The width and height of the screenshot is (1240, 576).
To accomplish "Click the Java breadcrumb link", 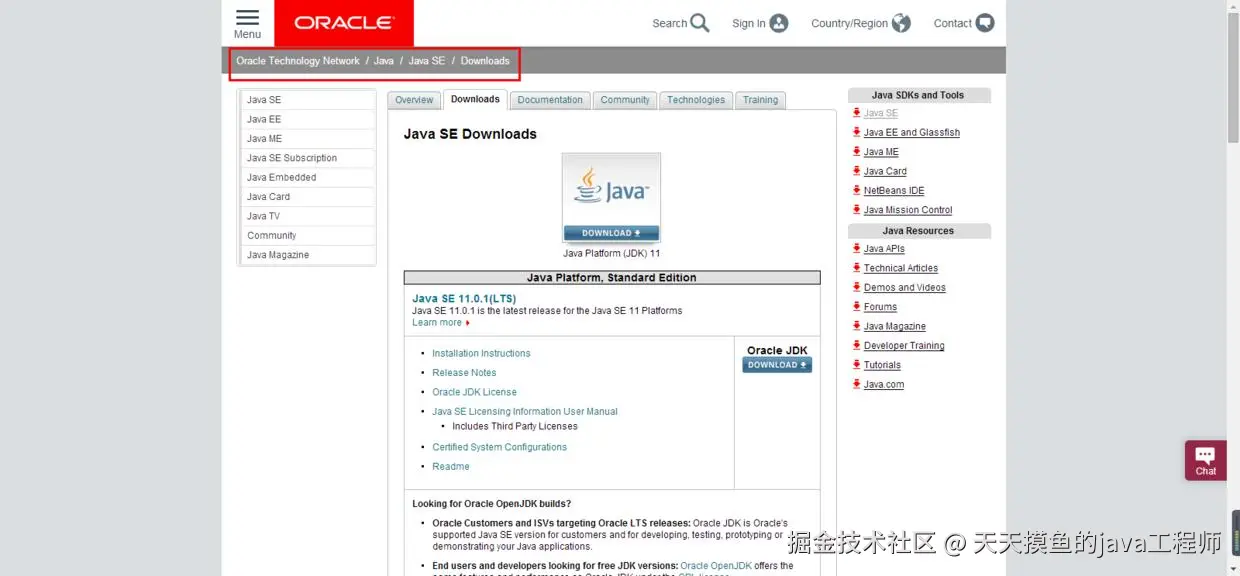I will (384, 61).
